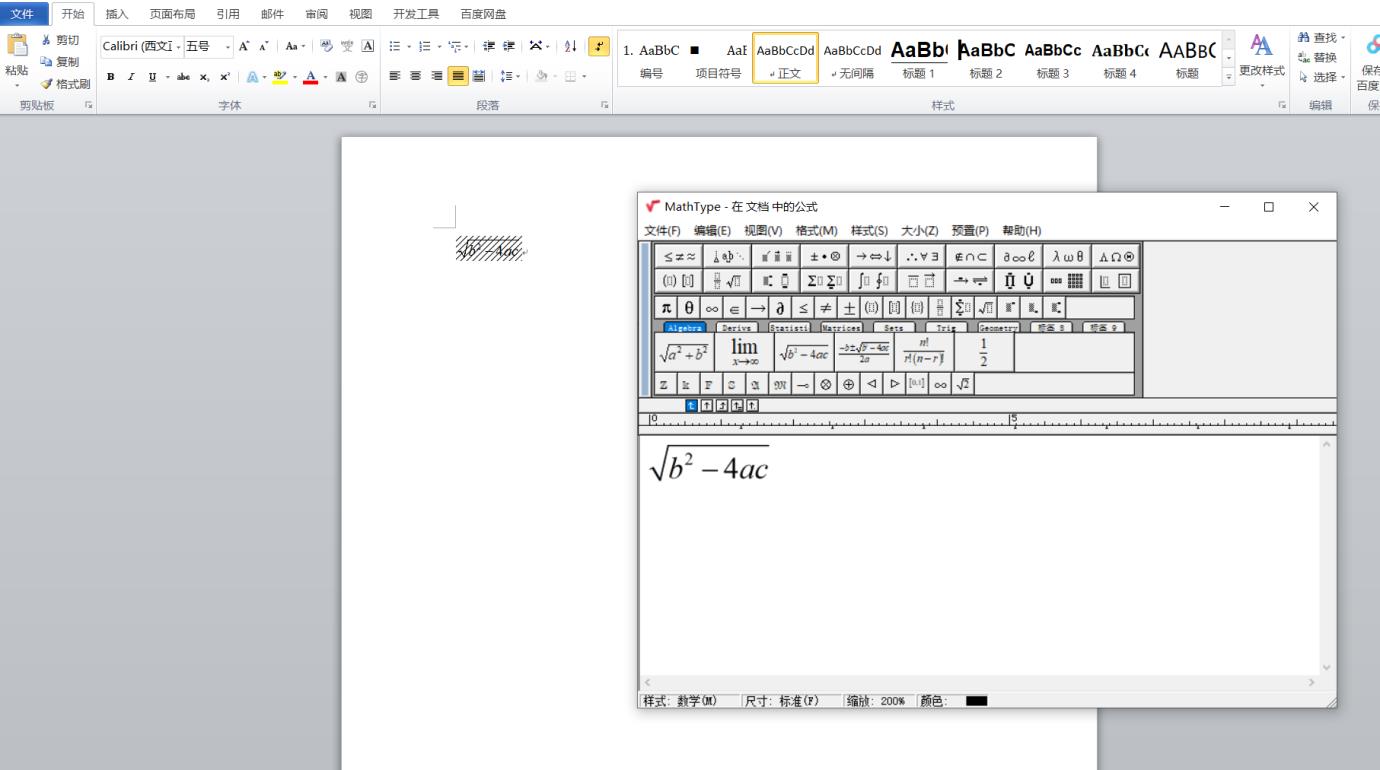This screenshot has width=1380, height=770.
Task: Toggle Bold formatting in Word
Action: click(x=110, y=77)
